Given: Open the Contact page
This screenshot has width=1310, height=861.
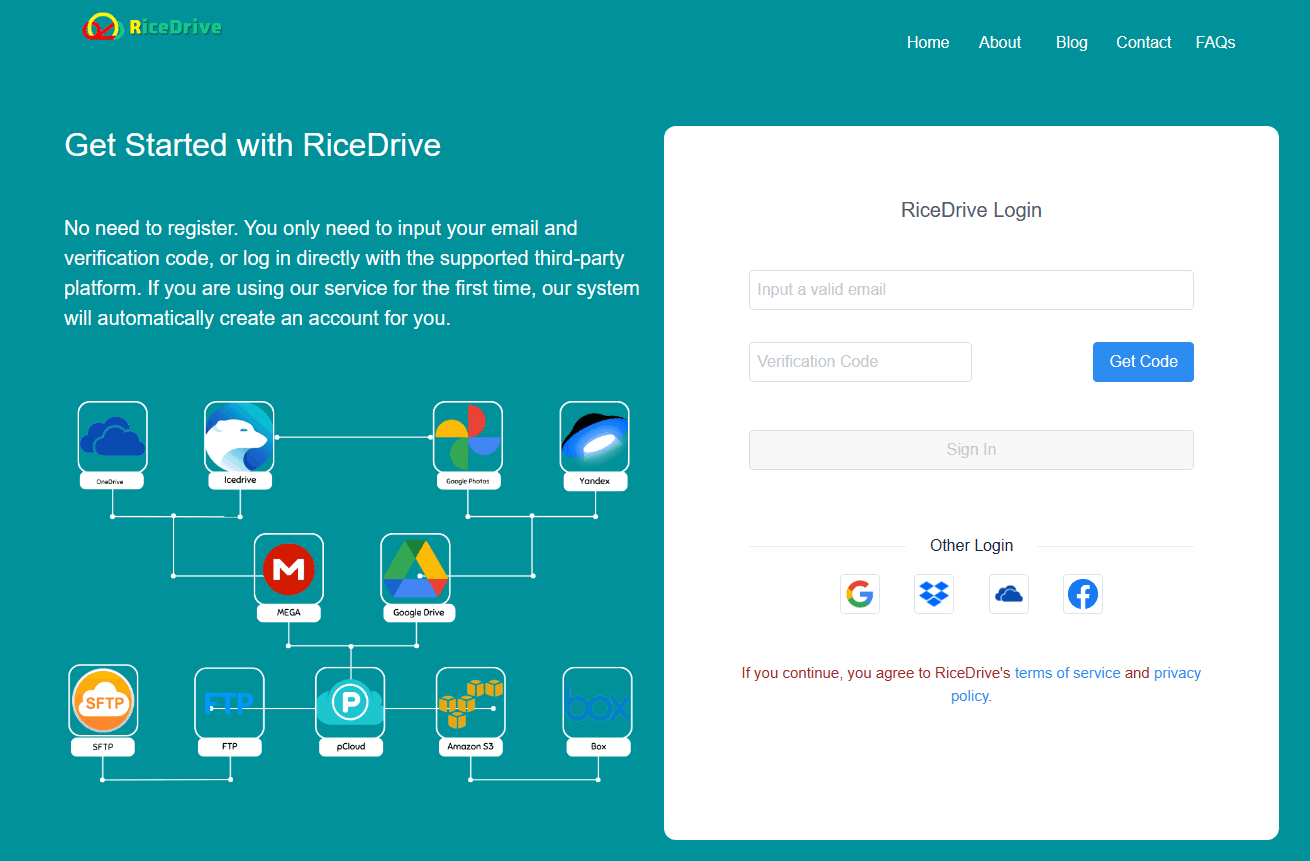Looking at the screenshot, I should [1144, 42].
